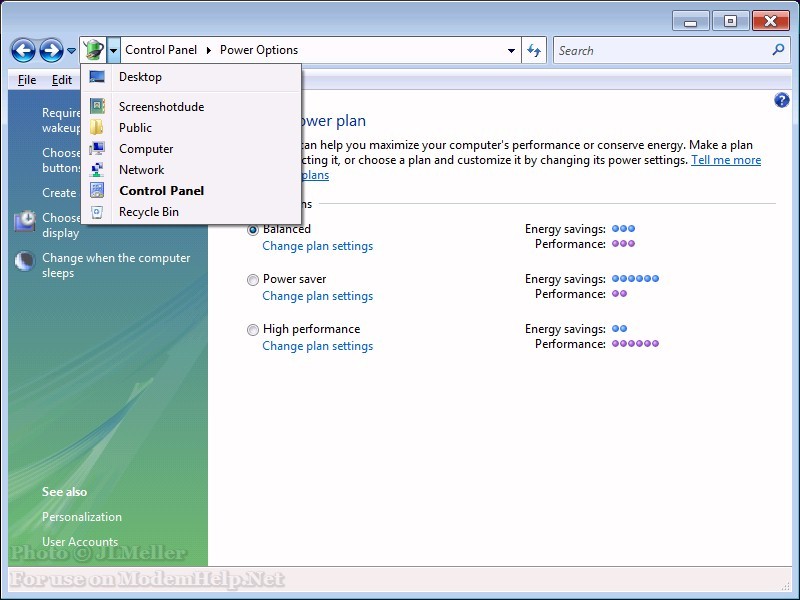Click the Refresh button
Screen dimensions: 800x600
[x=534, y=51]
